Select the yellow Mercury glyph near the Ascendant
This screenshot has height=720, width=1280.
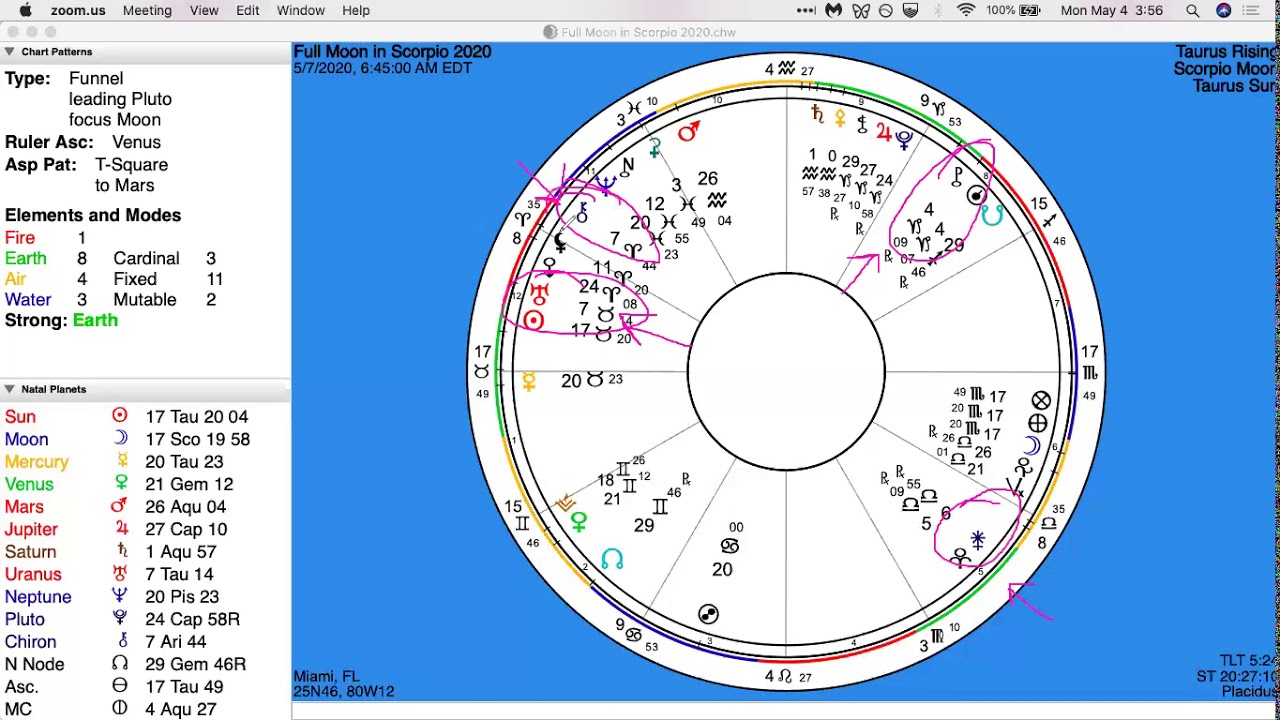529,381
